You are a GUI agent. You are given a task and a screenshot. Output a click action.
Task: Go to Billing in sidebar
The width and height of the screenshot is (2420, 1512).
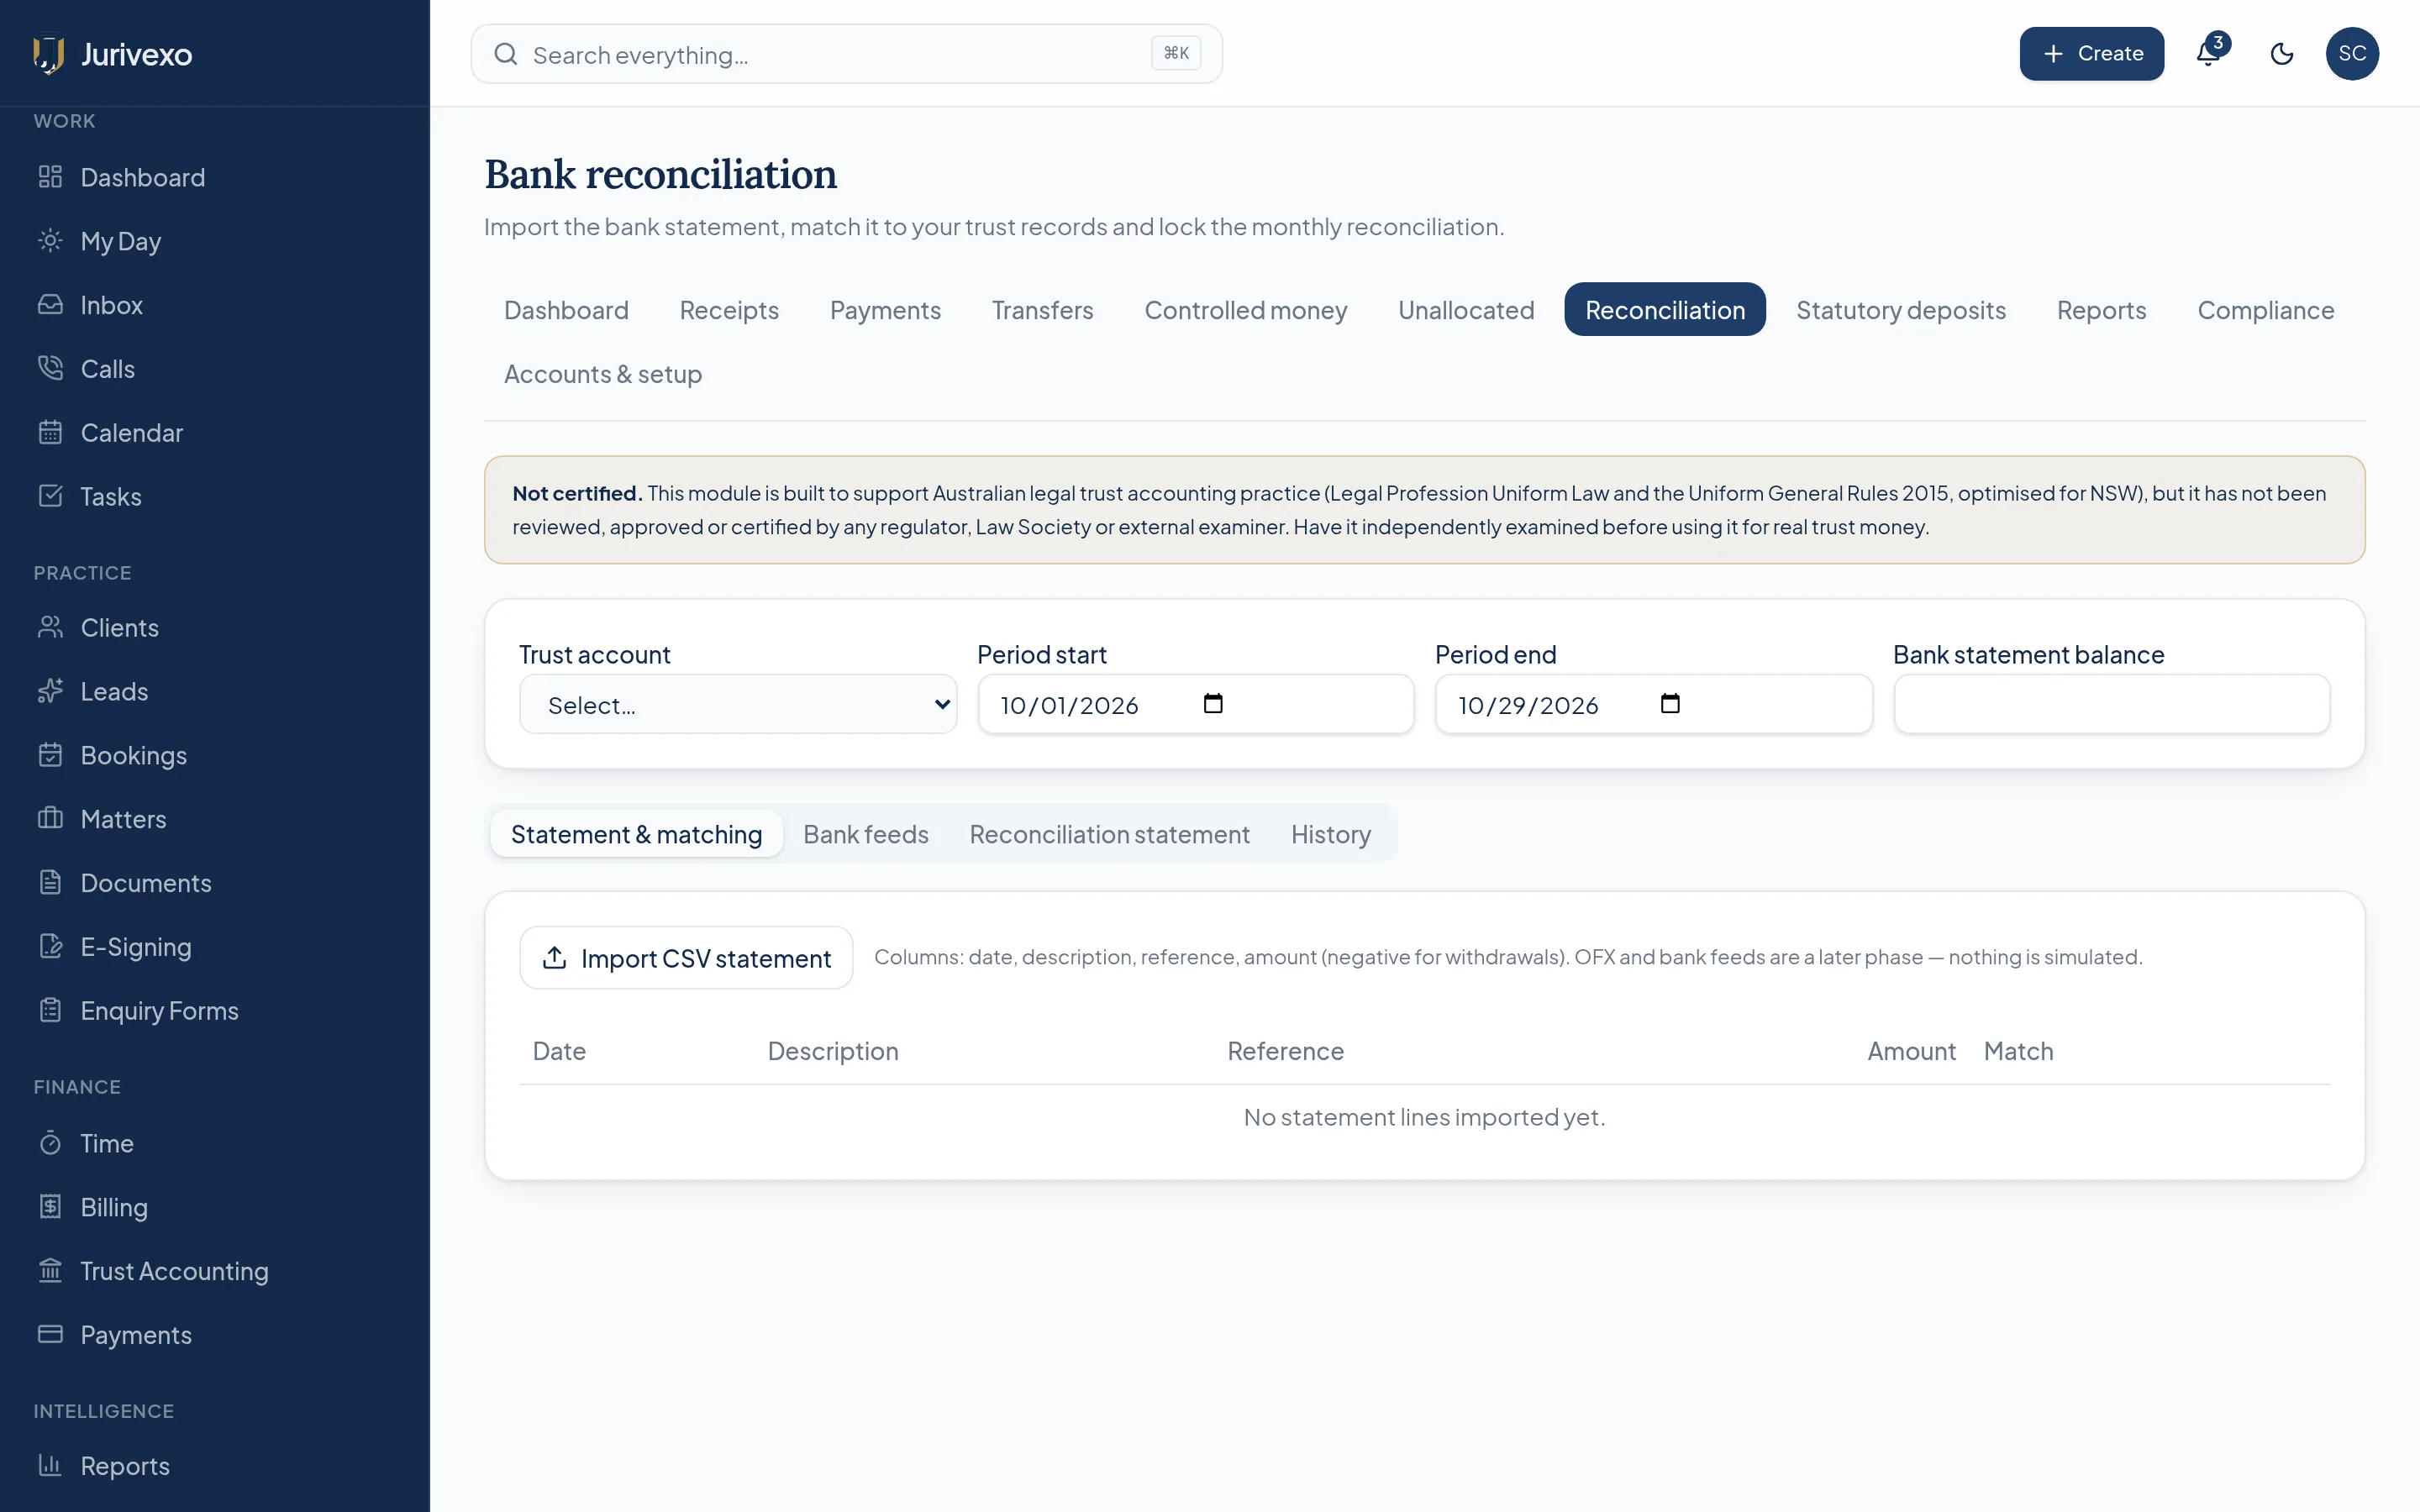[x=214, y=1208]
